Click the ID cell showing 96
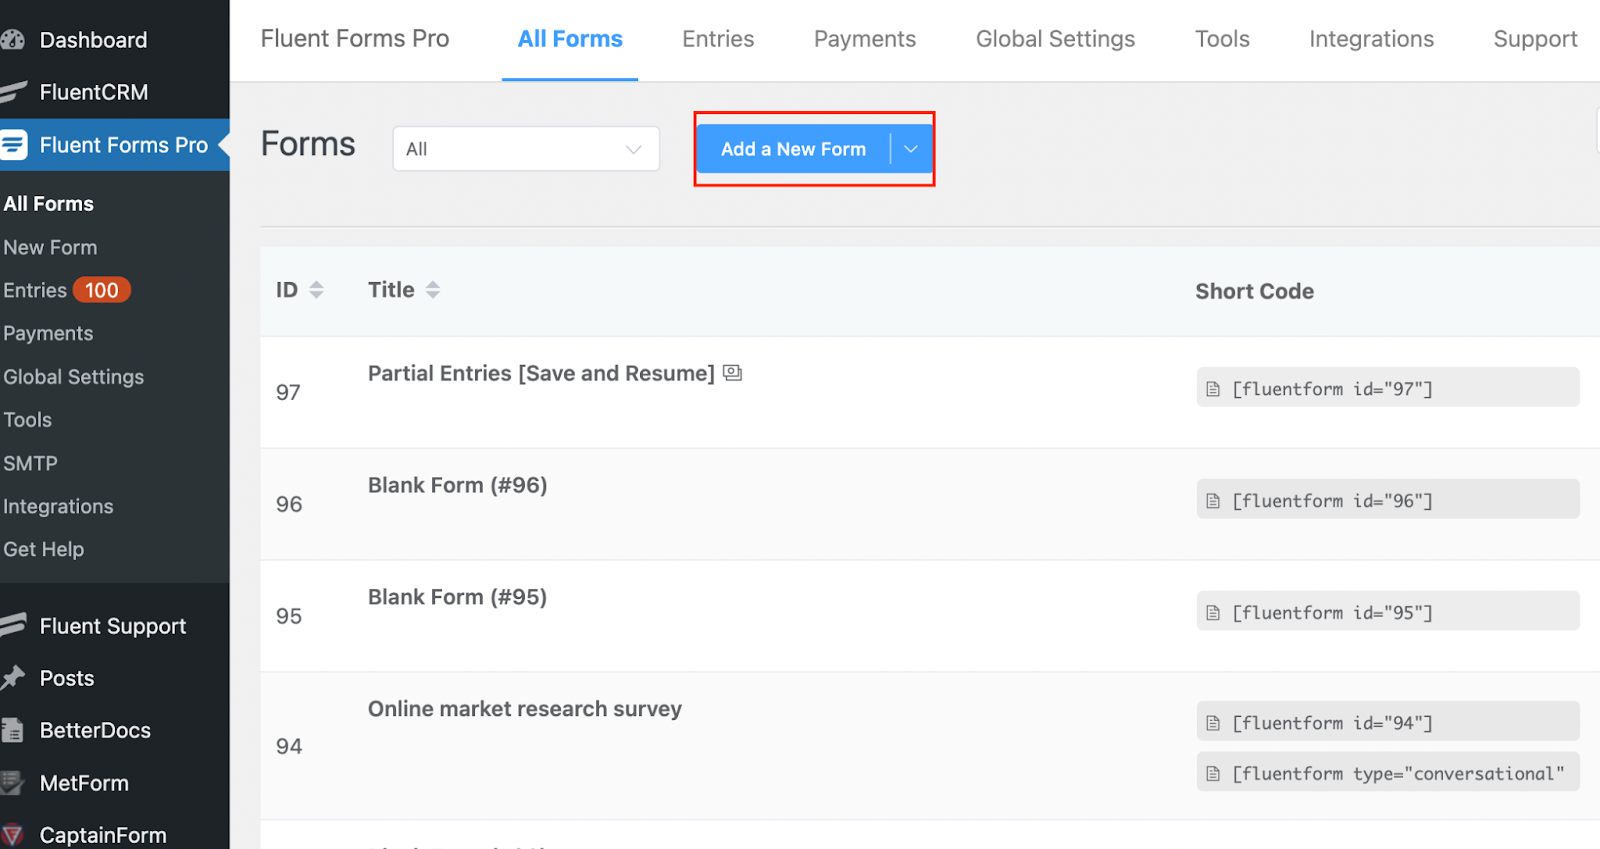Screen dimensions: 1600x849 point(289,504)
